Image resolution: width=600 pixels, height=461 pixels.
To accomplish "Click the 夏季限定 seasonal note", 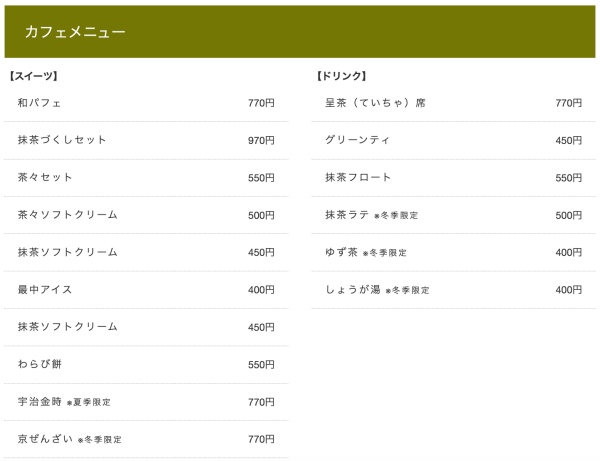I will click(x=92, y=402).
